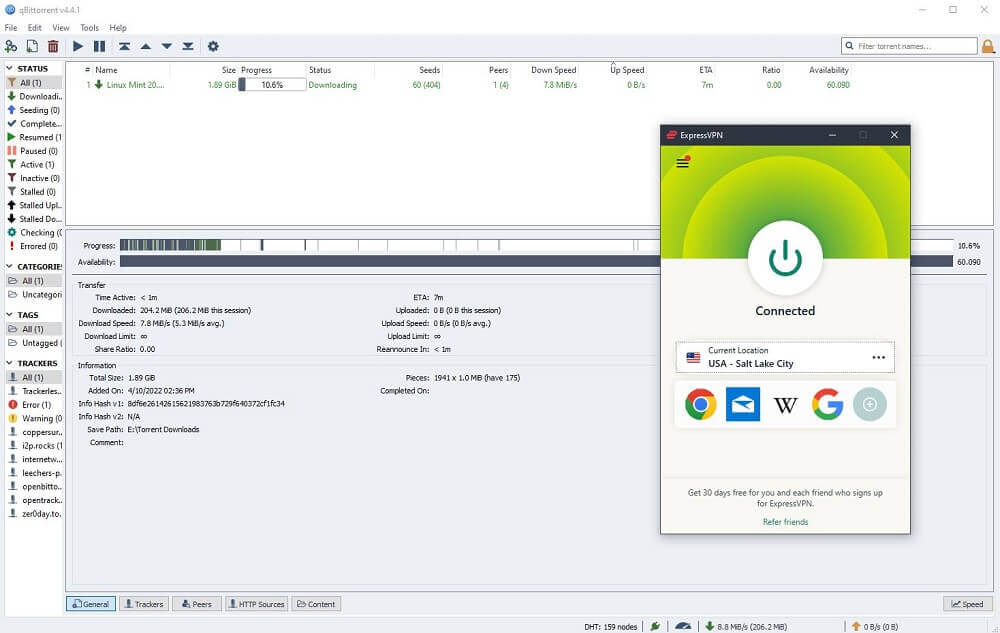Image resolution: width=1000 pixels, height=633 pixels.
Task: Open the Edit menu
Action: point(34,27)
